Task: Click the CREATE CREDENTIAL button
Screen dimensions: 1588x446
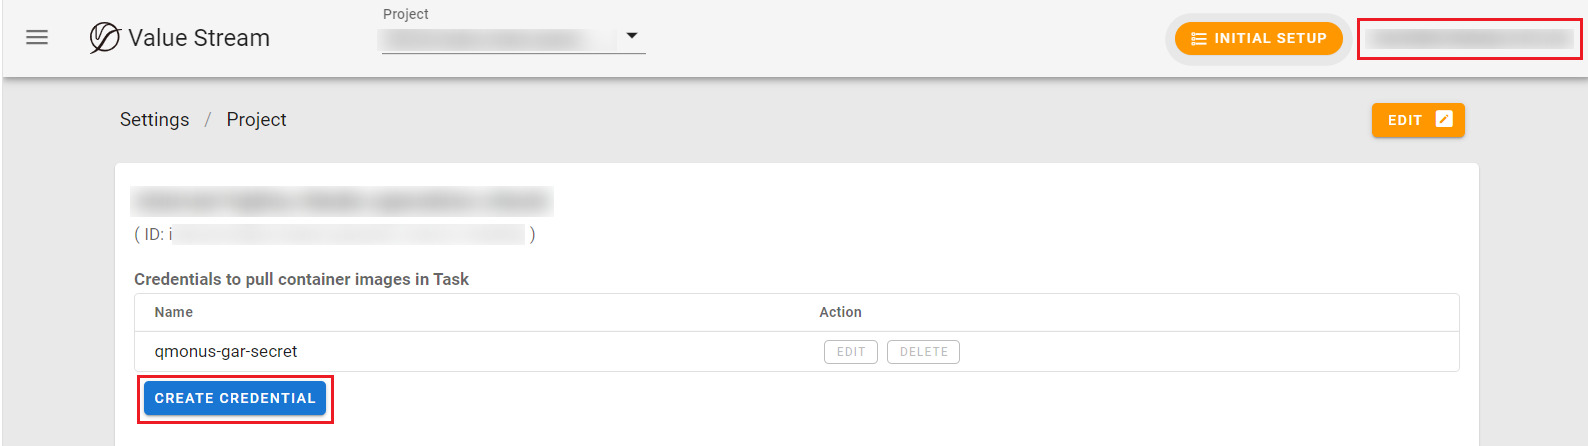Action: point(235,398)
